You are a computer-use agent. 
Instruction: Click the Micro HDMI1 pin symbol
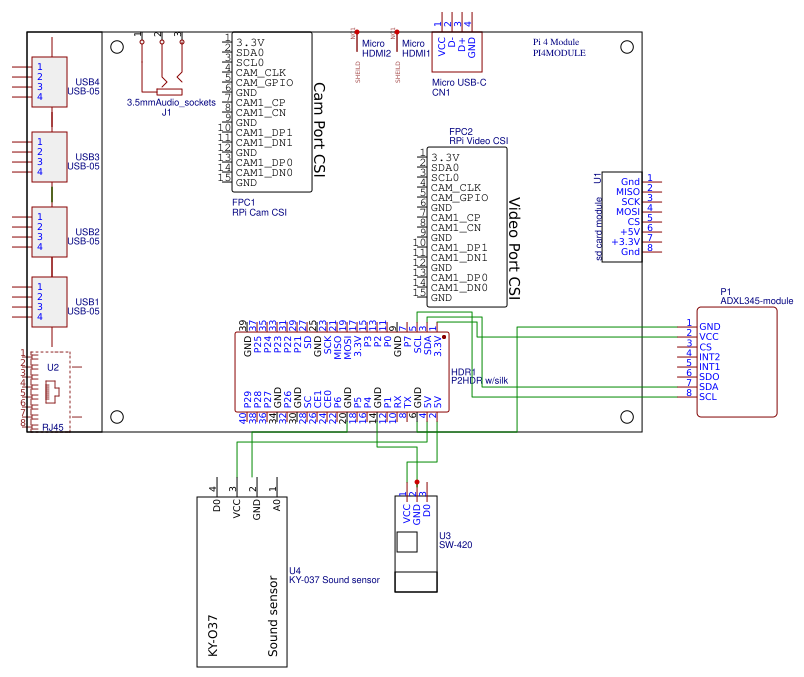[x=397, y=41]
